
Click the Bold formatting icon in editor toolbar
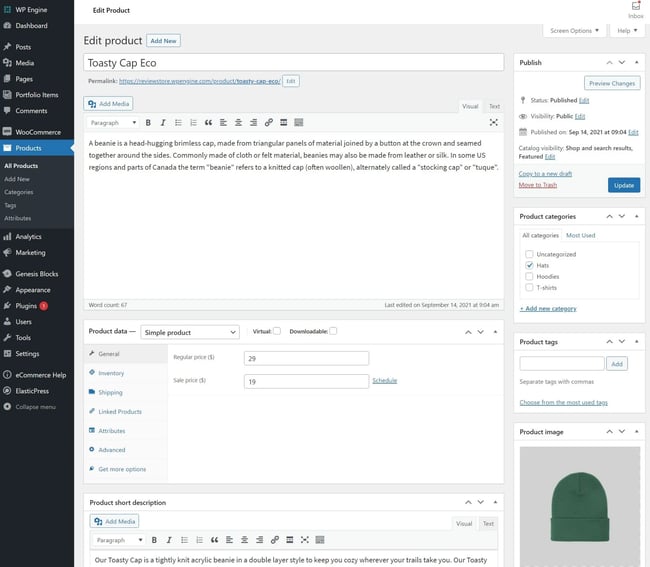tap(148, 123)
